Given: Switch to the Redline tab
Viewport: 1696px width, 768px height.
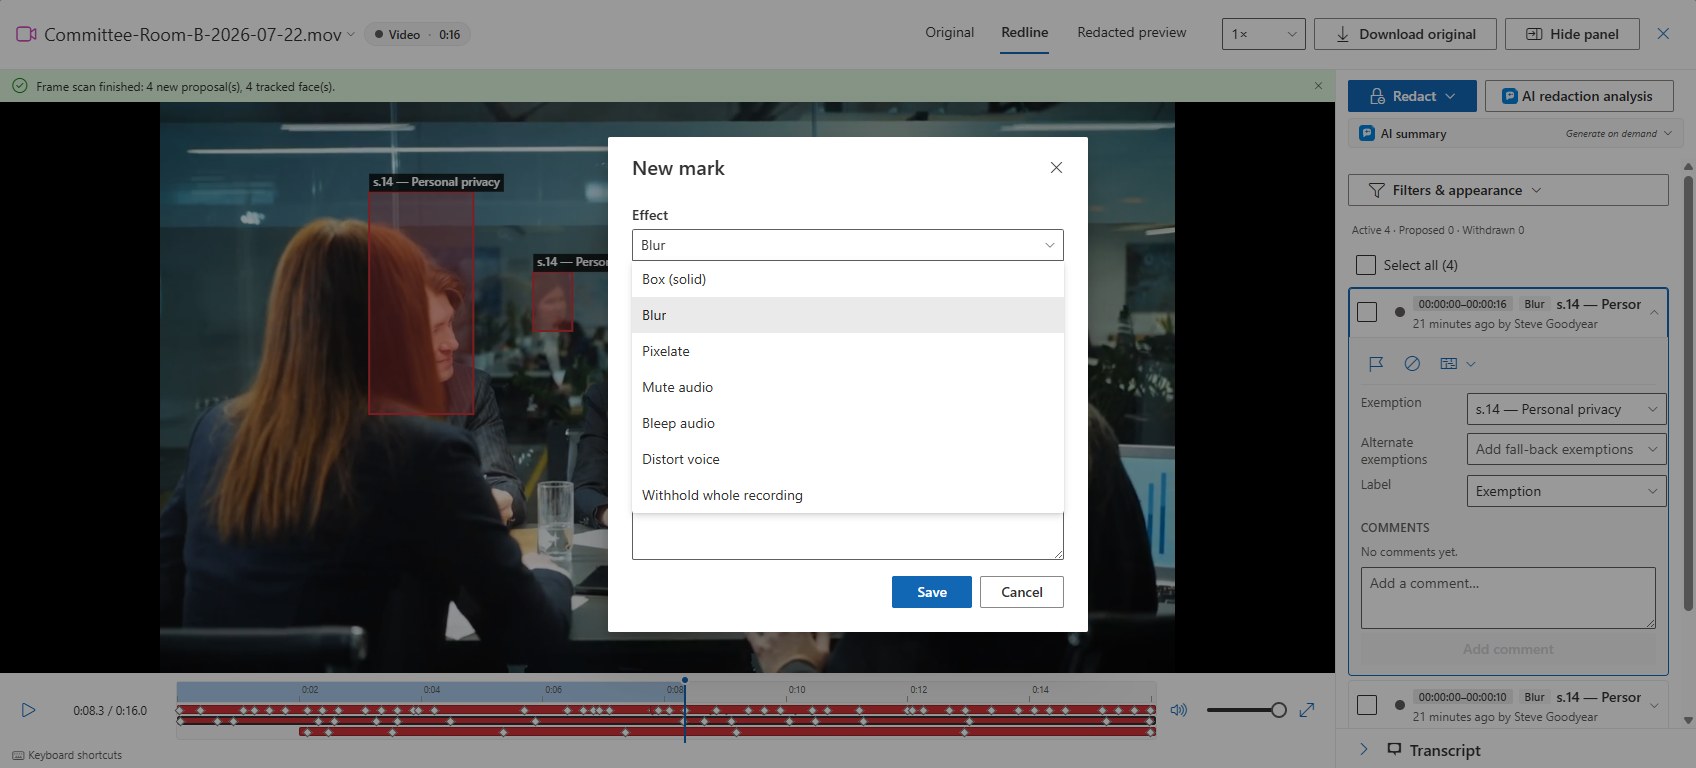Looking at the screenshot, I should [1025, 33].
